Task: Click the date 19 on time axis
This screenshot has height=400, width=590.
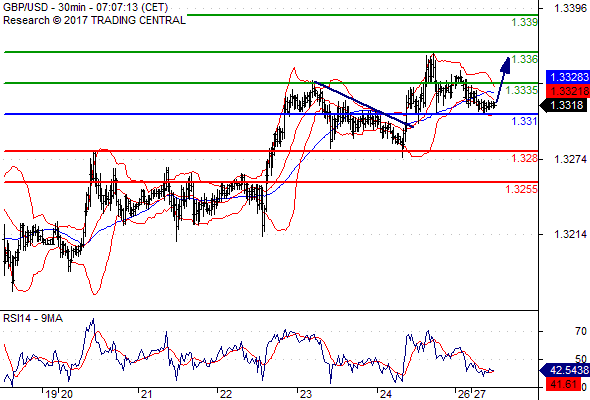Action: 51,394
